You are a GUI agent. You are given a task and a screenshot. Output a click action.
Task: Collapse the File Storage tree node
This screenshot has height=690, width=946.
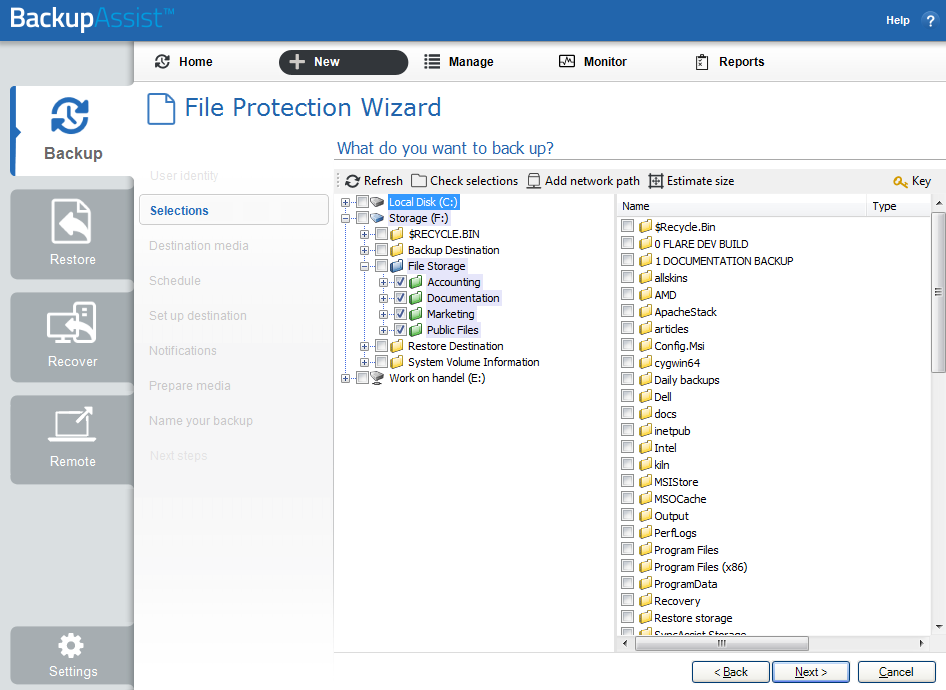coord(364,266)
